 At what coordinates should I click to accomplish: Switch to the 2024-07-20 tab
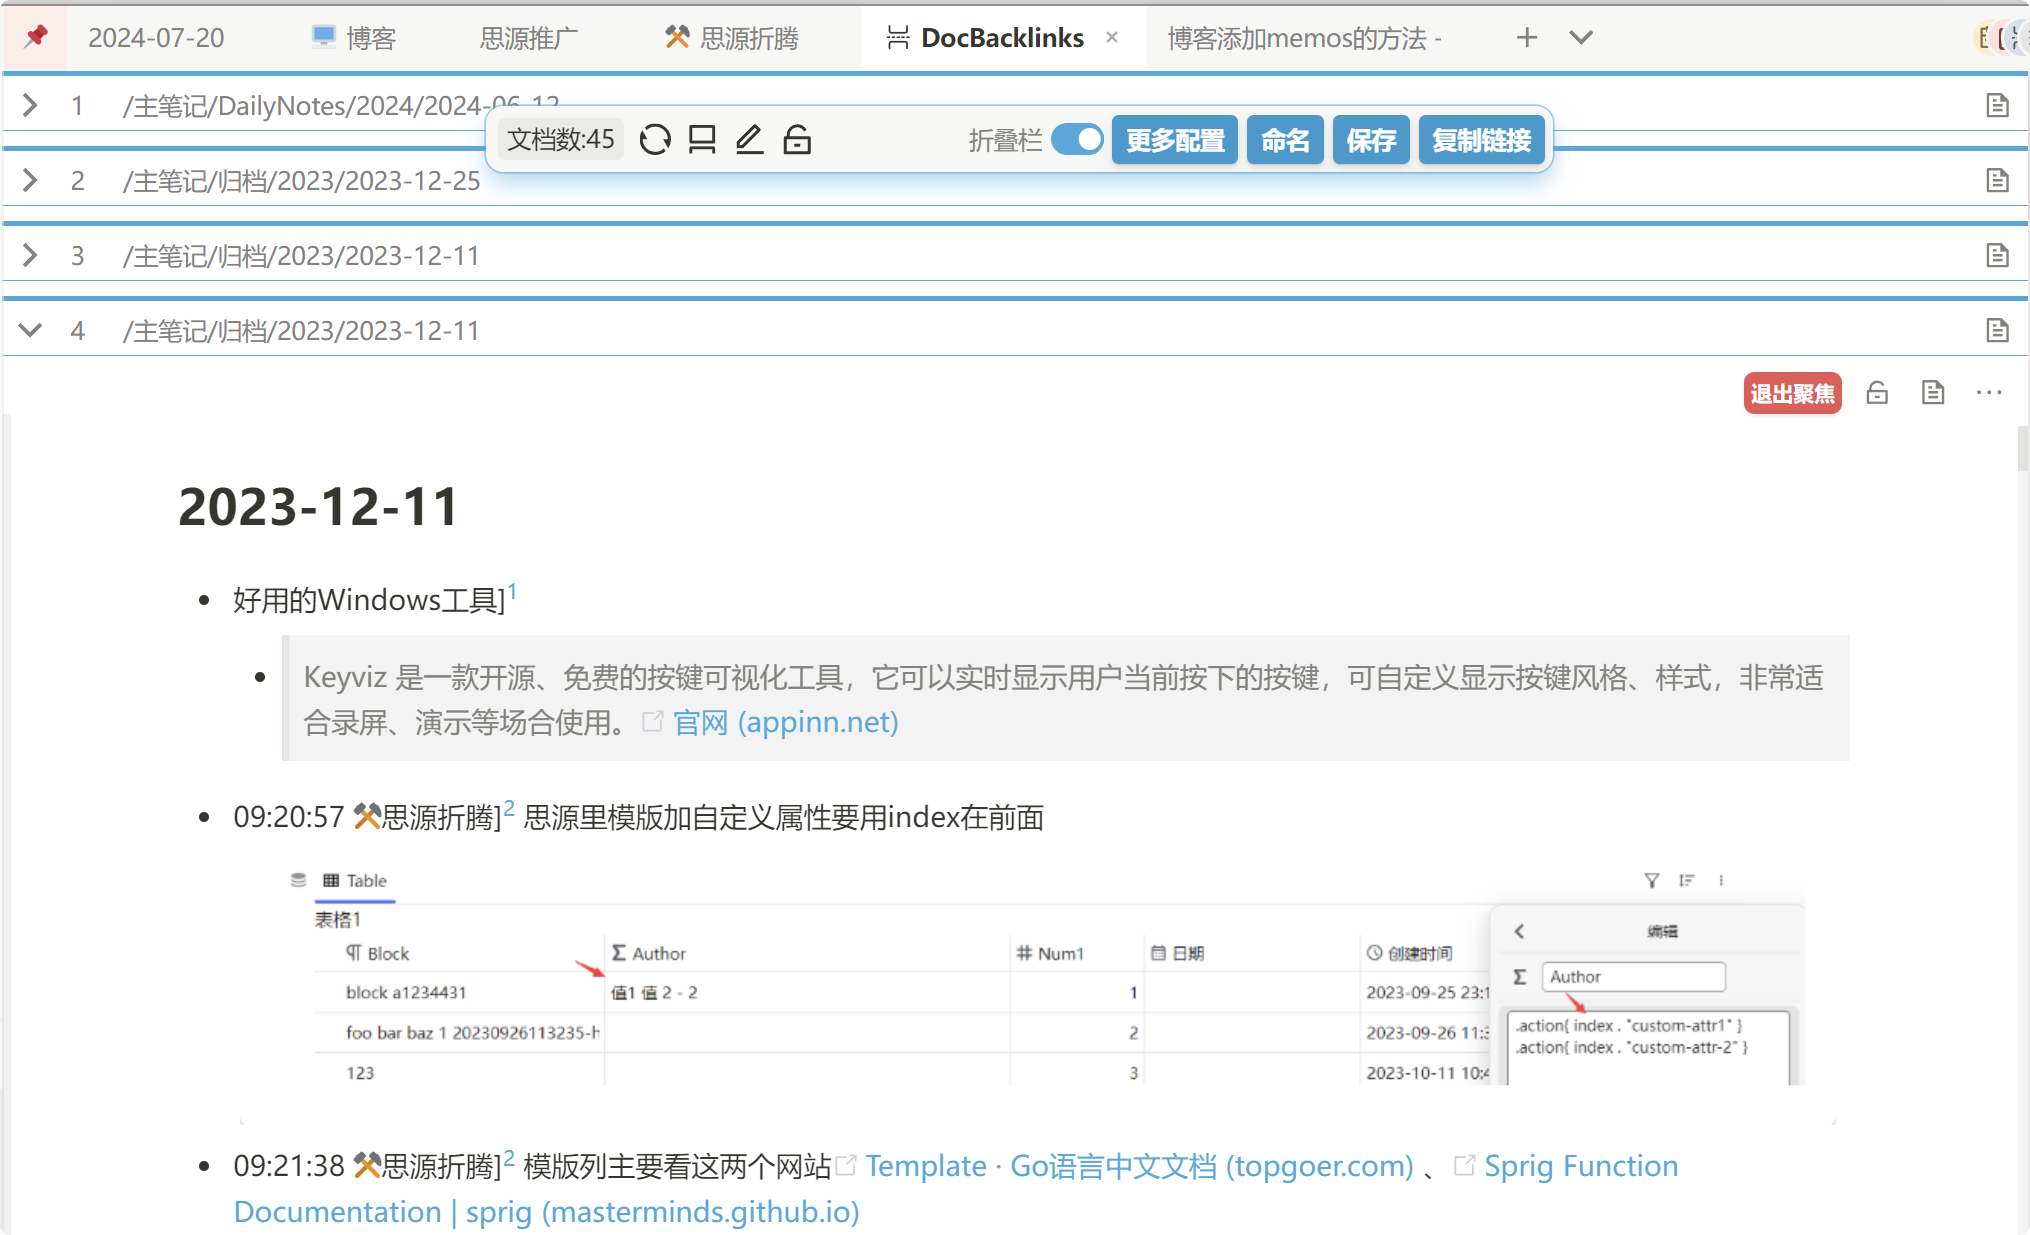pos(156,38)
